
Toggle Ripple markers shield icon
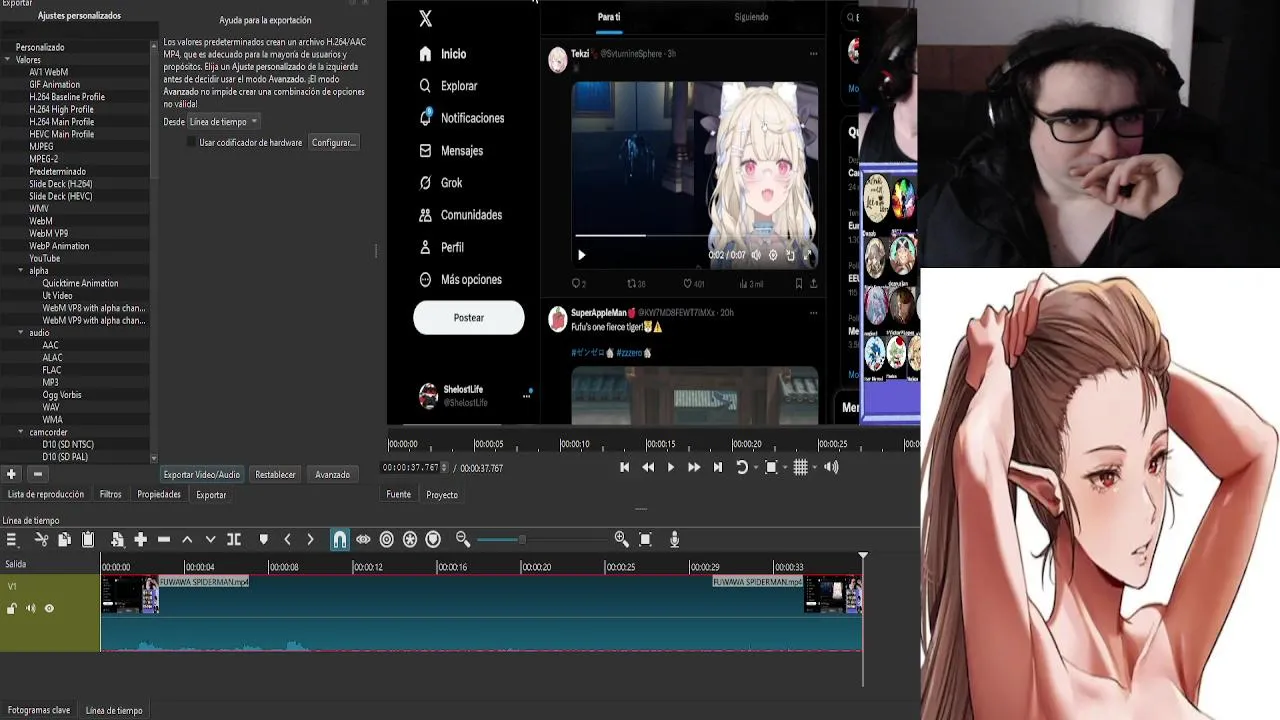pyautogui.click(x=433, y=539)
